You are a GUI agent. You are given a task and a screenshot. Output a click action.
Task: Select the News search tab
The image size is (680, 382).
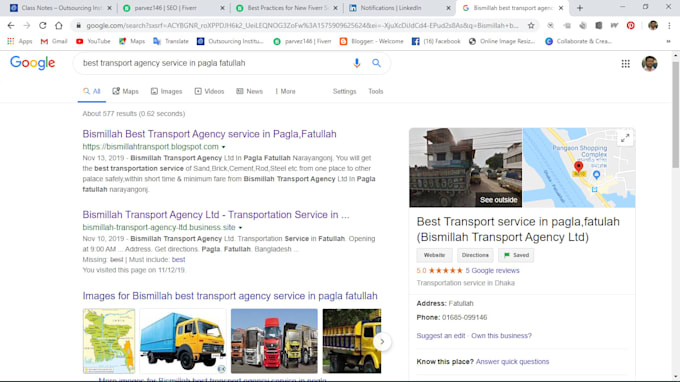click(249, 91)
